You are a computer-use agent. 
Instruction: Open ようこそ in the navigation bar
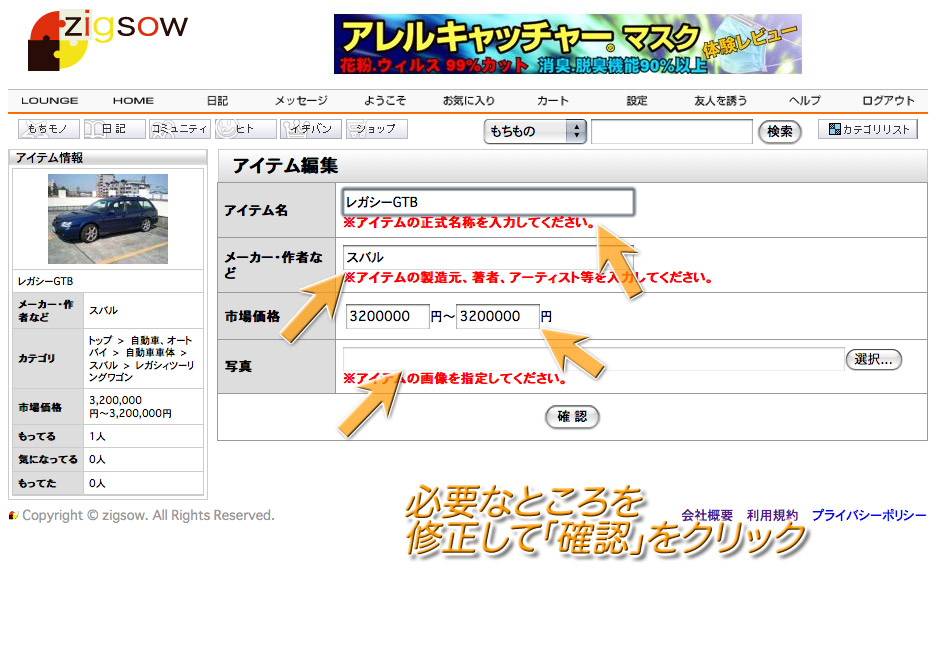pos(385,101)
